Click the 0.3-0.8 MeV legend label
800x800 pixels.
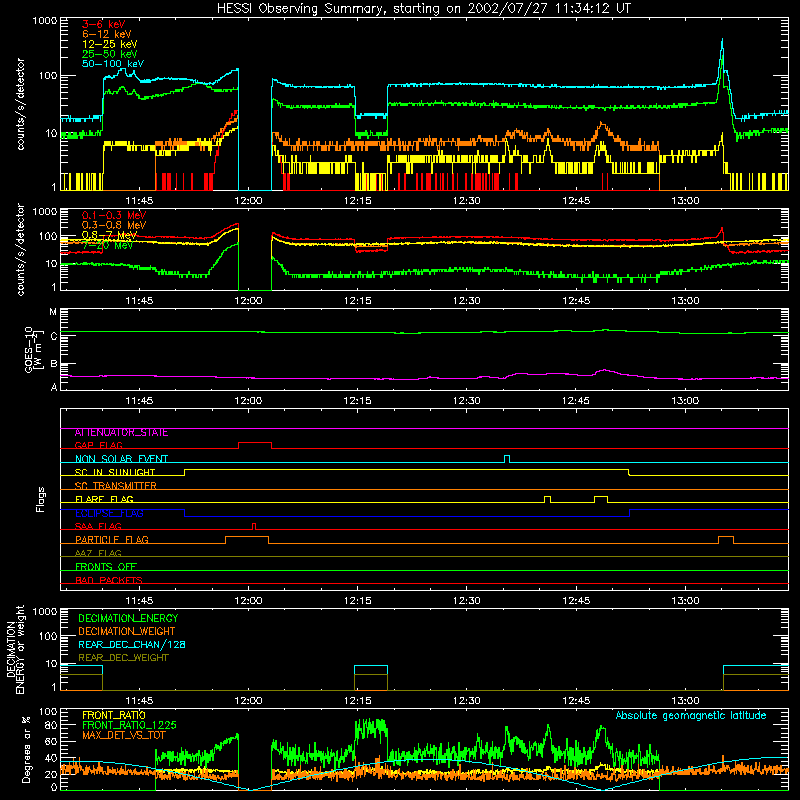(114, 225)
